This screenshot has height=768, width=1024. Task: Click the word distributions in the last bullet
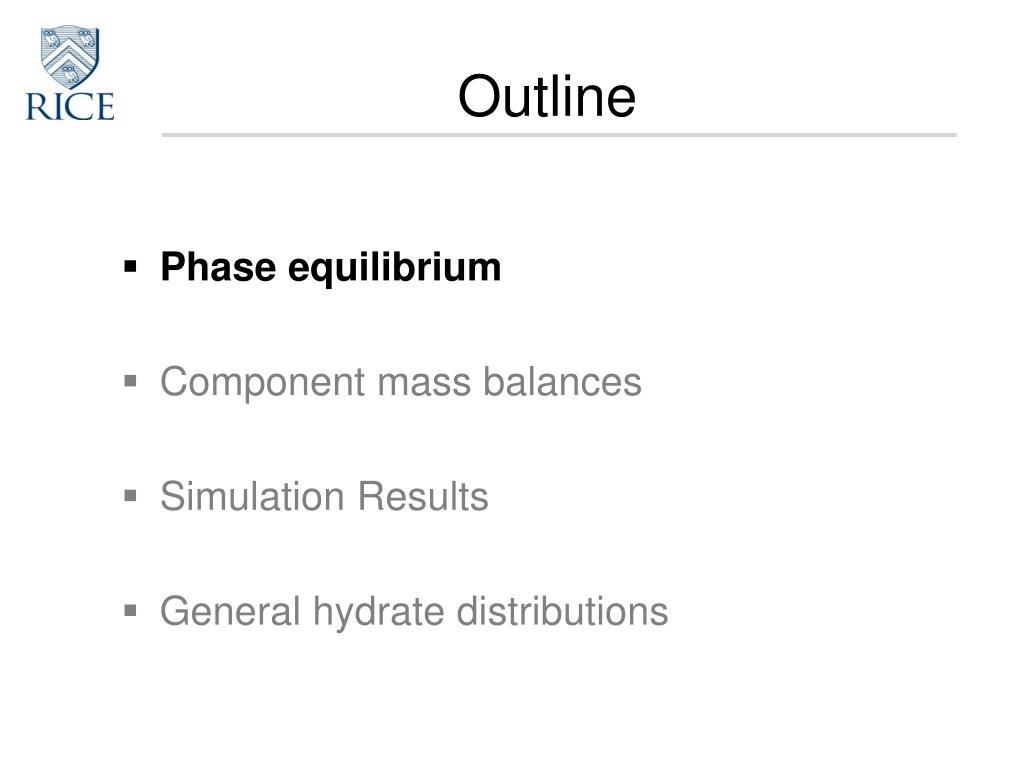click(x=562, y=612)
